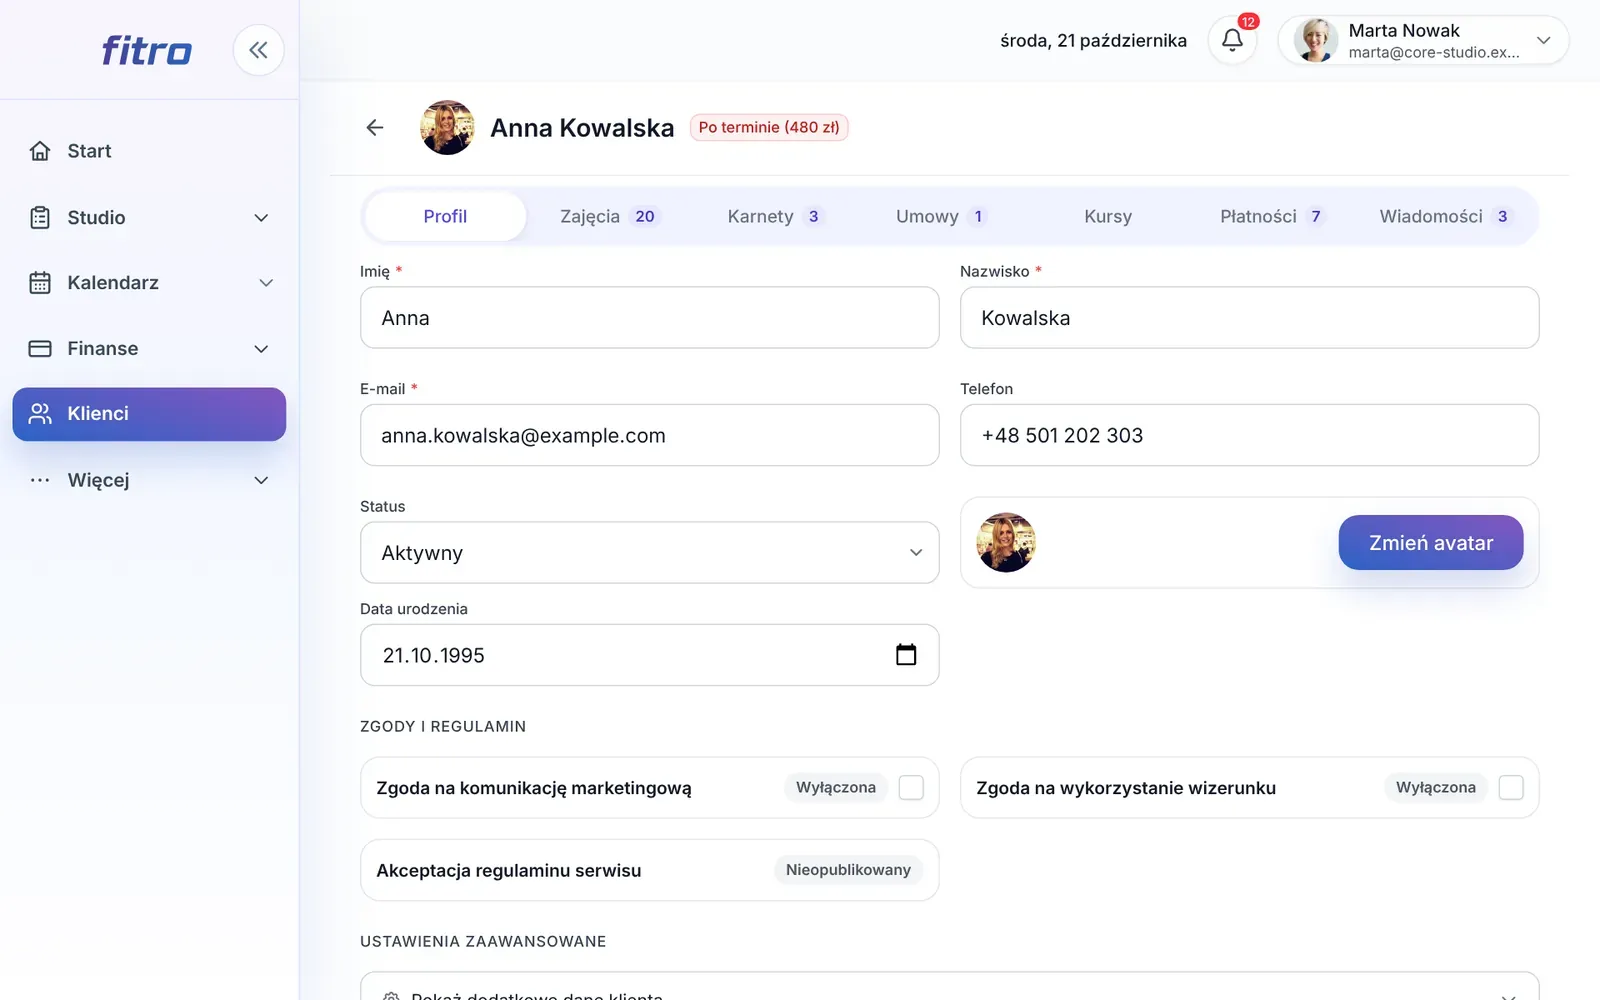Click the Więcej three-dots icon
Viewport: 1600px width, 1000px height.
coord(40,480)
